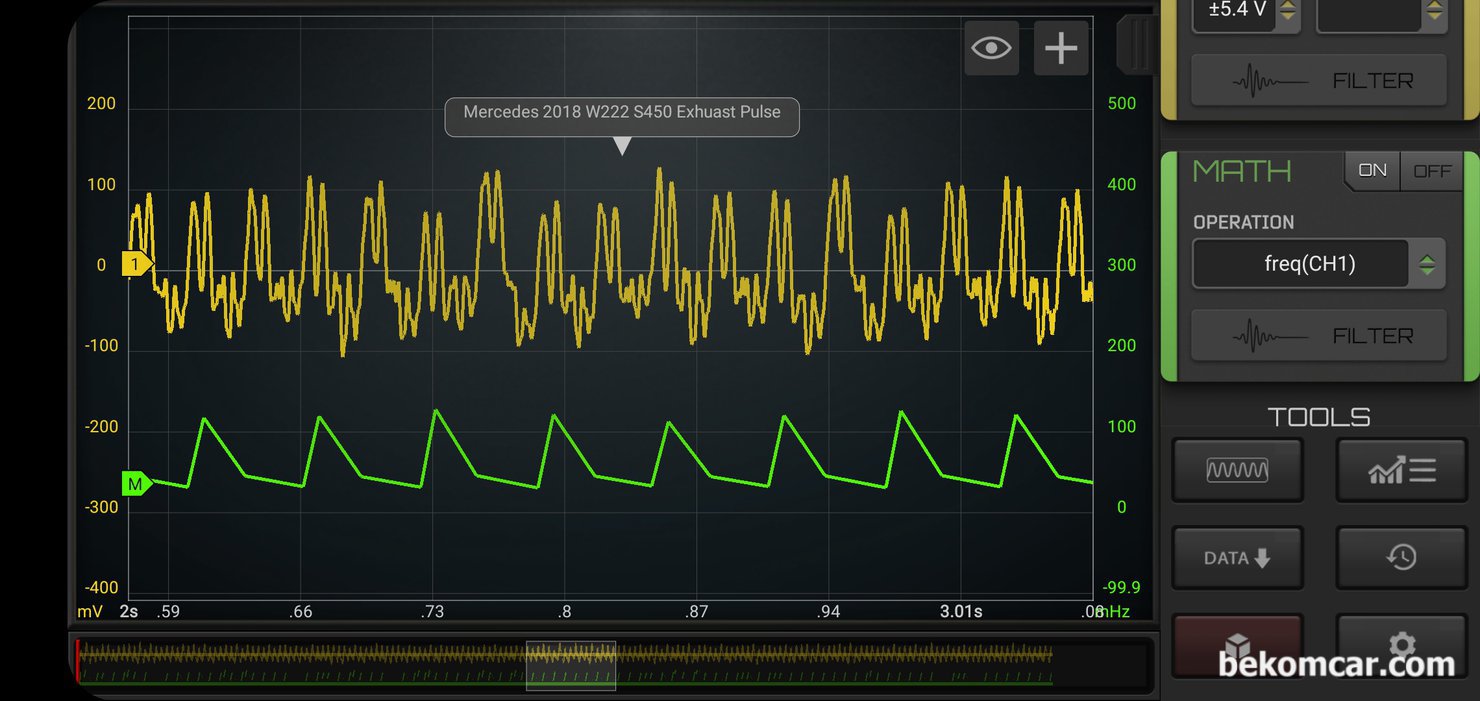Turn the MATH channel OFF
1480x701 pixels.
[x=1431, y=171]
